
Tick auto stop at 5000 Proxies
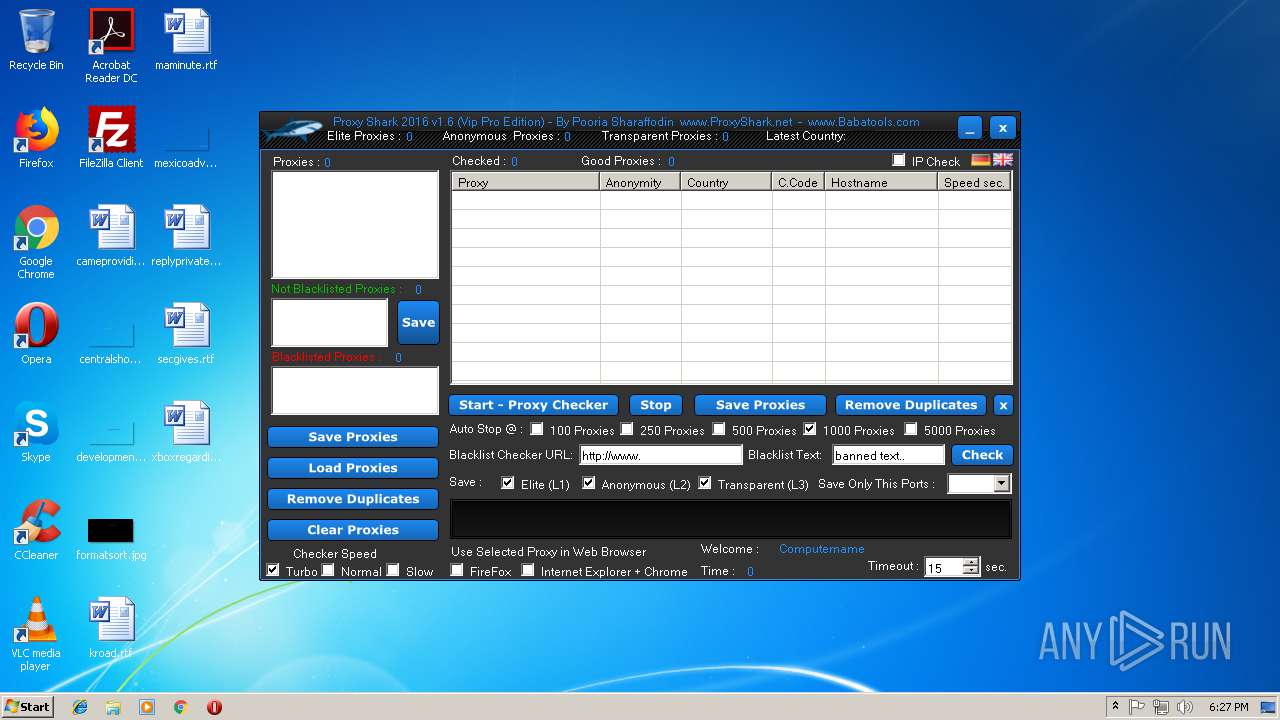(x=911, y=430)
